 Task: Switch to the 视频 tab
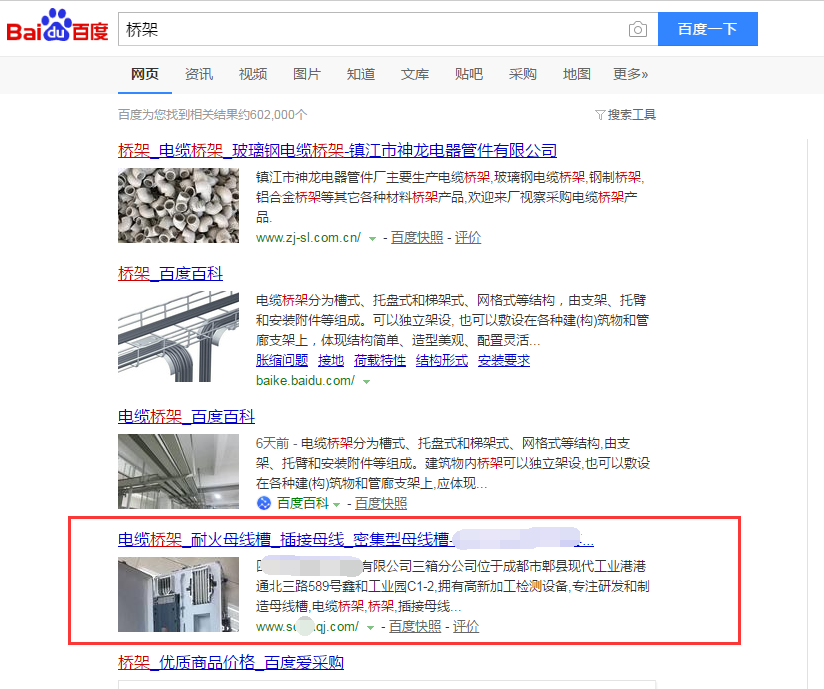click(x=253, y=74)
